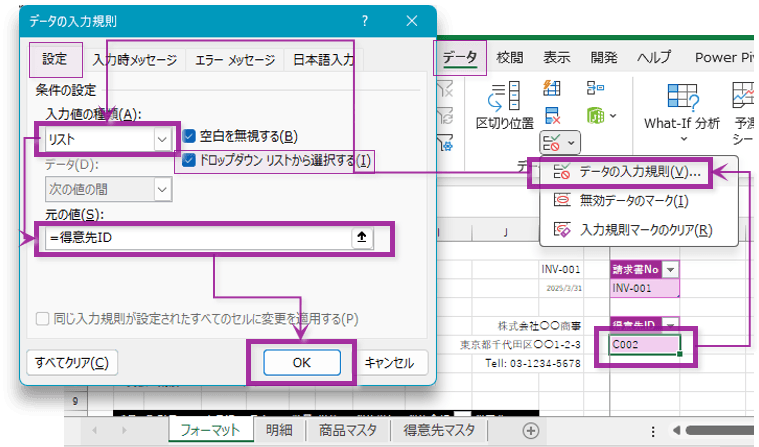The image size is (759, 447).
Task: Click column J header
Action: click(x=505, y=233)
